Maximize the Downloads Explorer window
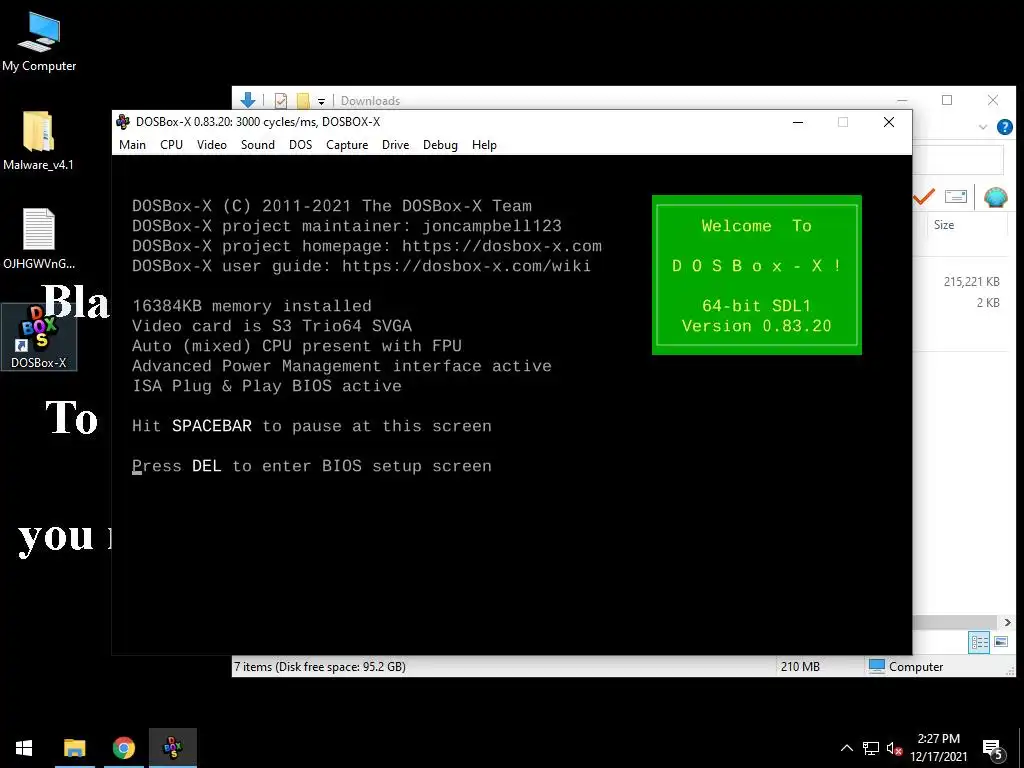The width and height of the screenshot is (1024, 768). tap(947, 100)
